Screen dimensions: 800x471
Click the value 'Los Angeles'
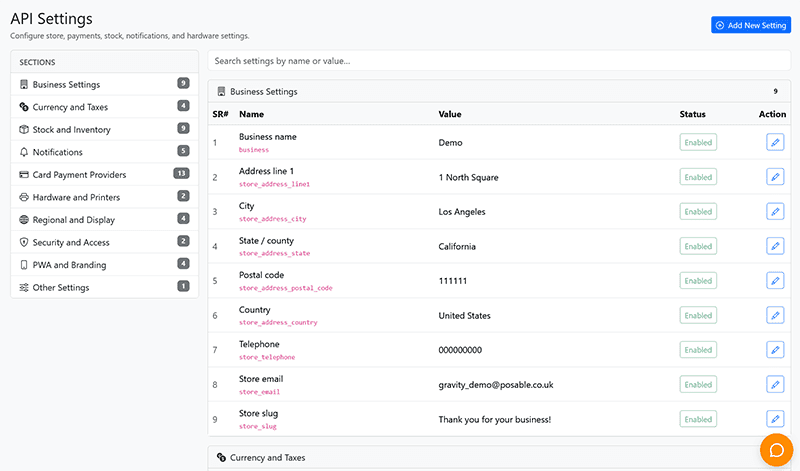[x=462, y=212]
